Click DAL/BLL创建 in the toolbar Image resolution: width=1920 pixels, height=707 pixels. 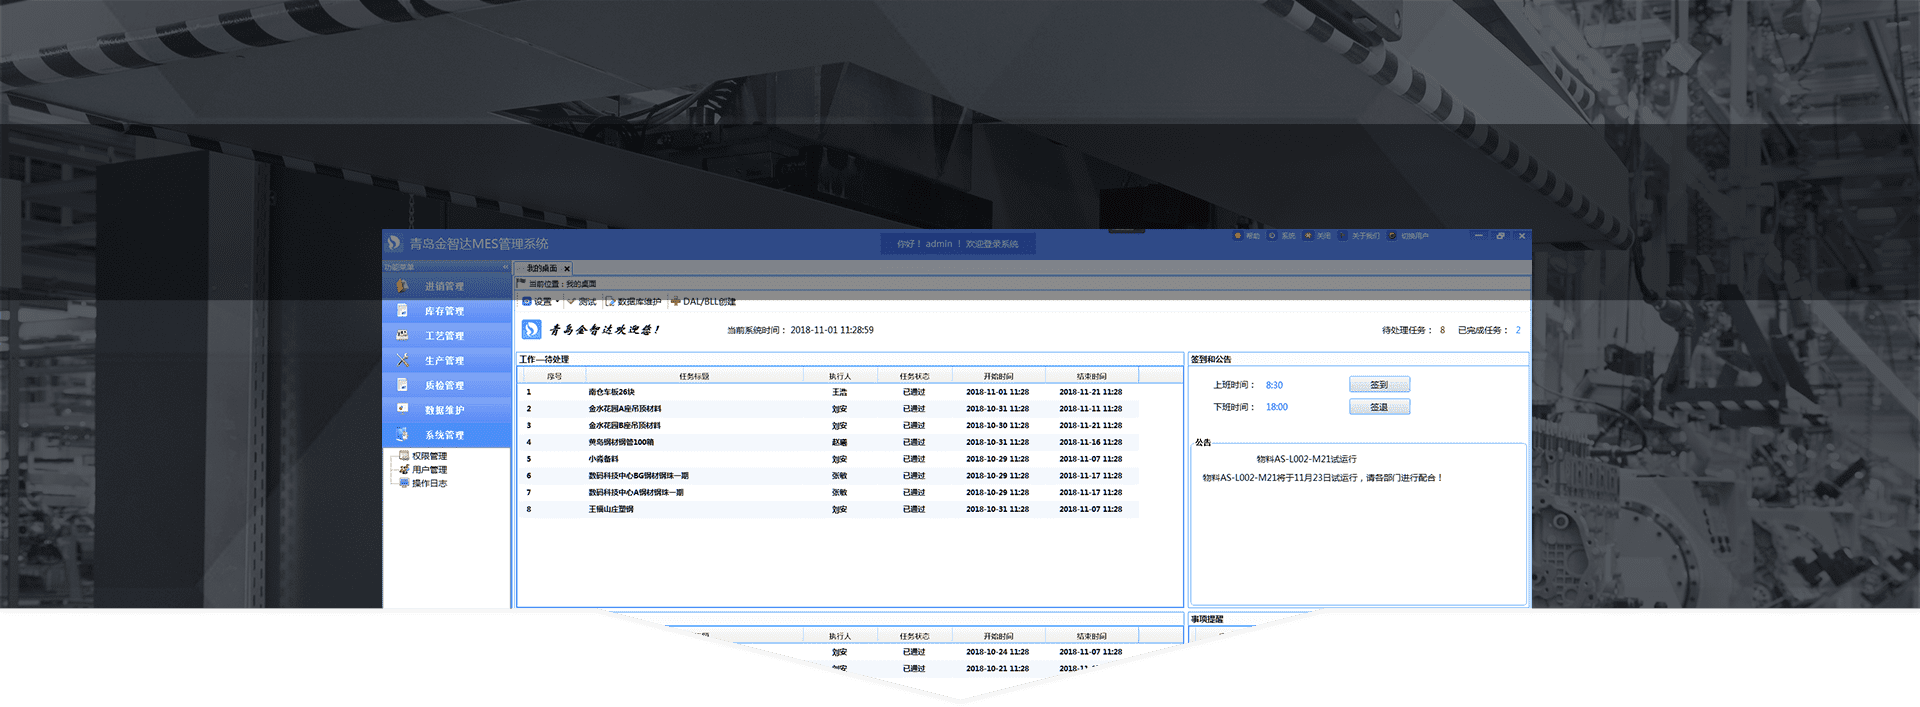click(x=708, y=302)
